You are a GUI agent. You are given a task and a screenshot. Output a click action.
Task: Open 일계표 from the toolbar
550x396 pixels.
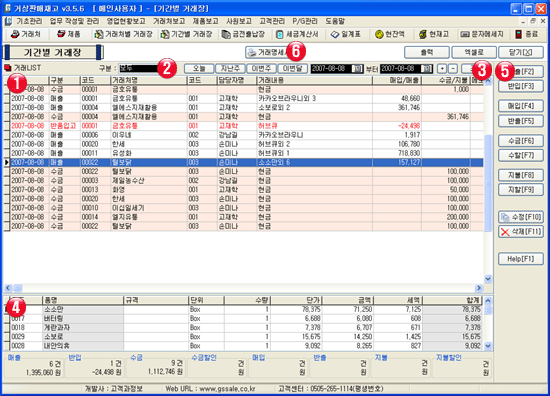tap(346, 34)
